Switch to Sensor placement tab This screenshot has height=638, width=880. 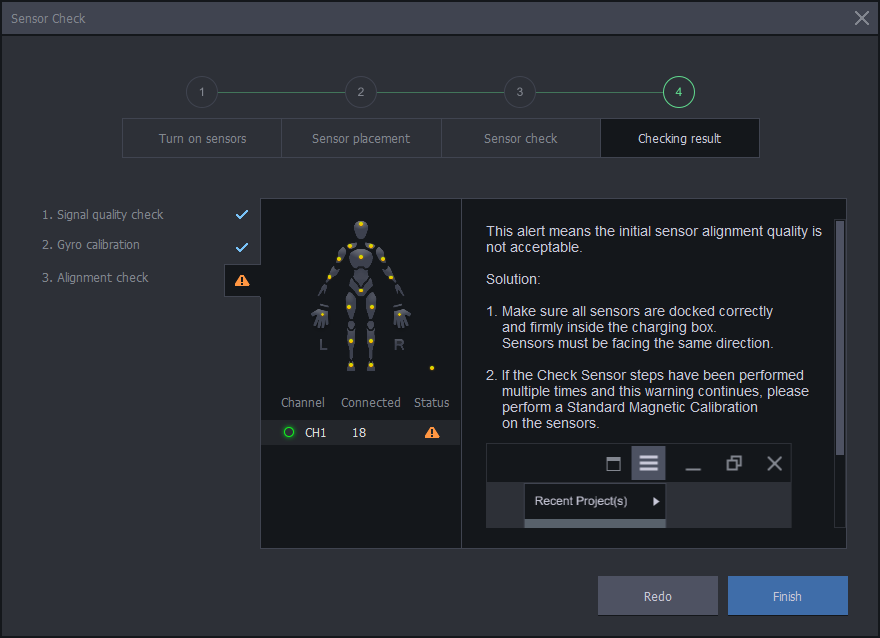361,138
